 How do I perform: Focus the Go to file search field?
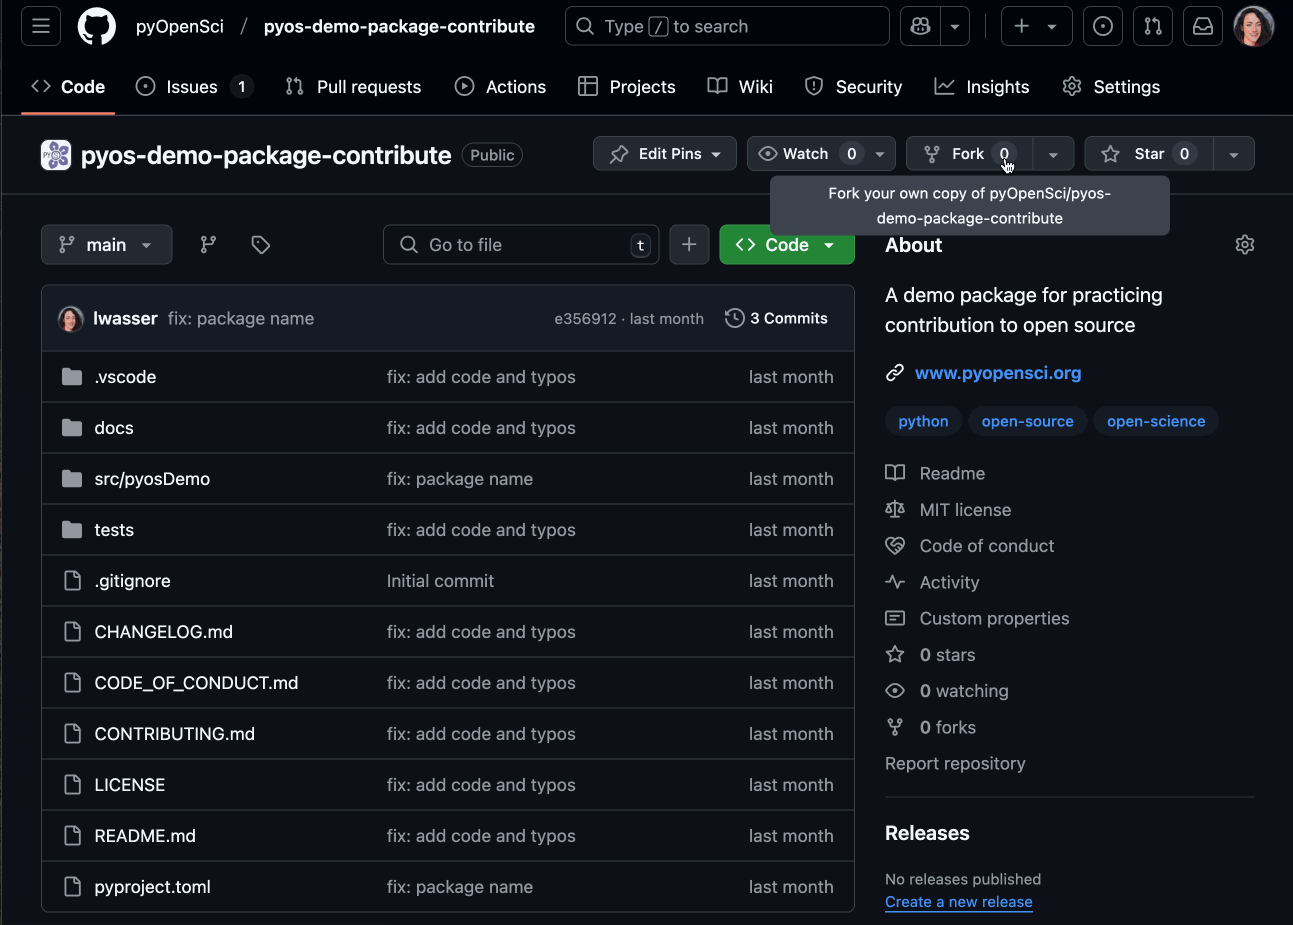tap(521, 244)
